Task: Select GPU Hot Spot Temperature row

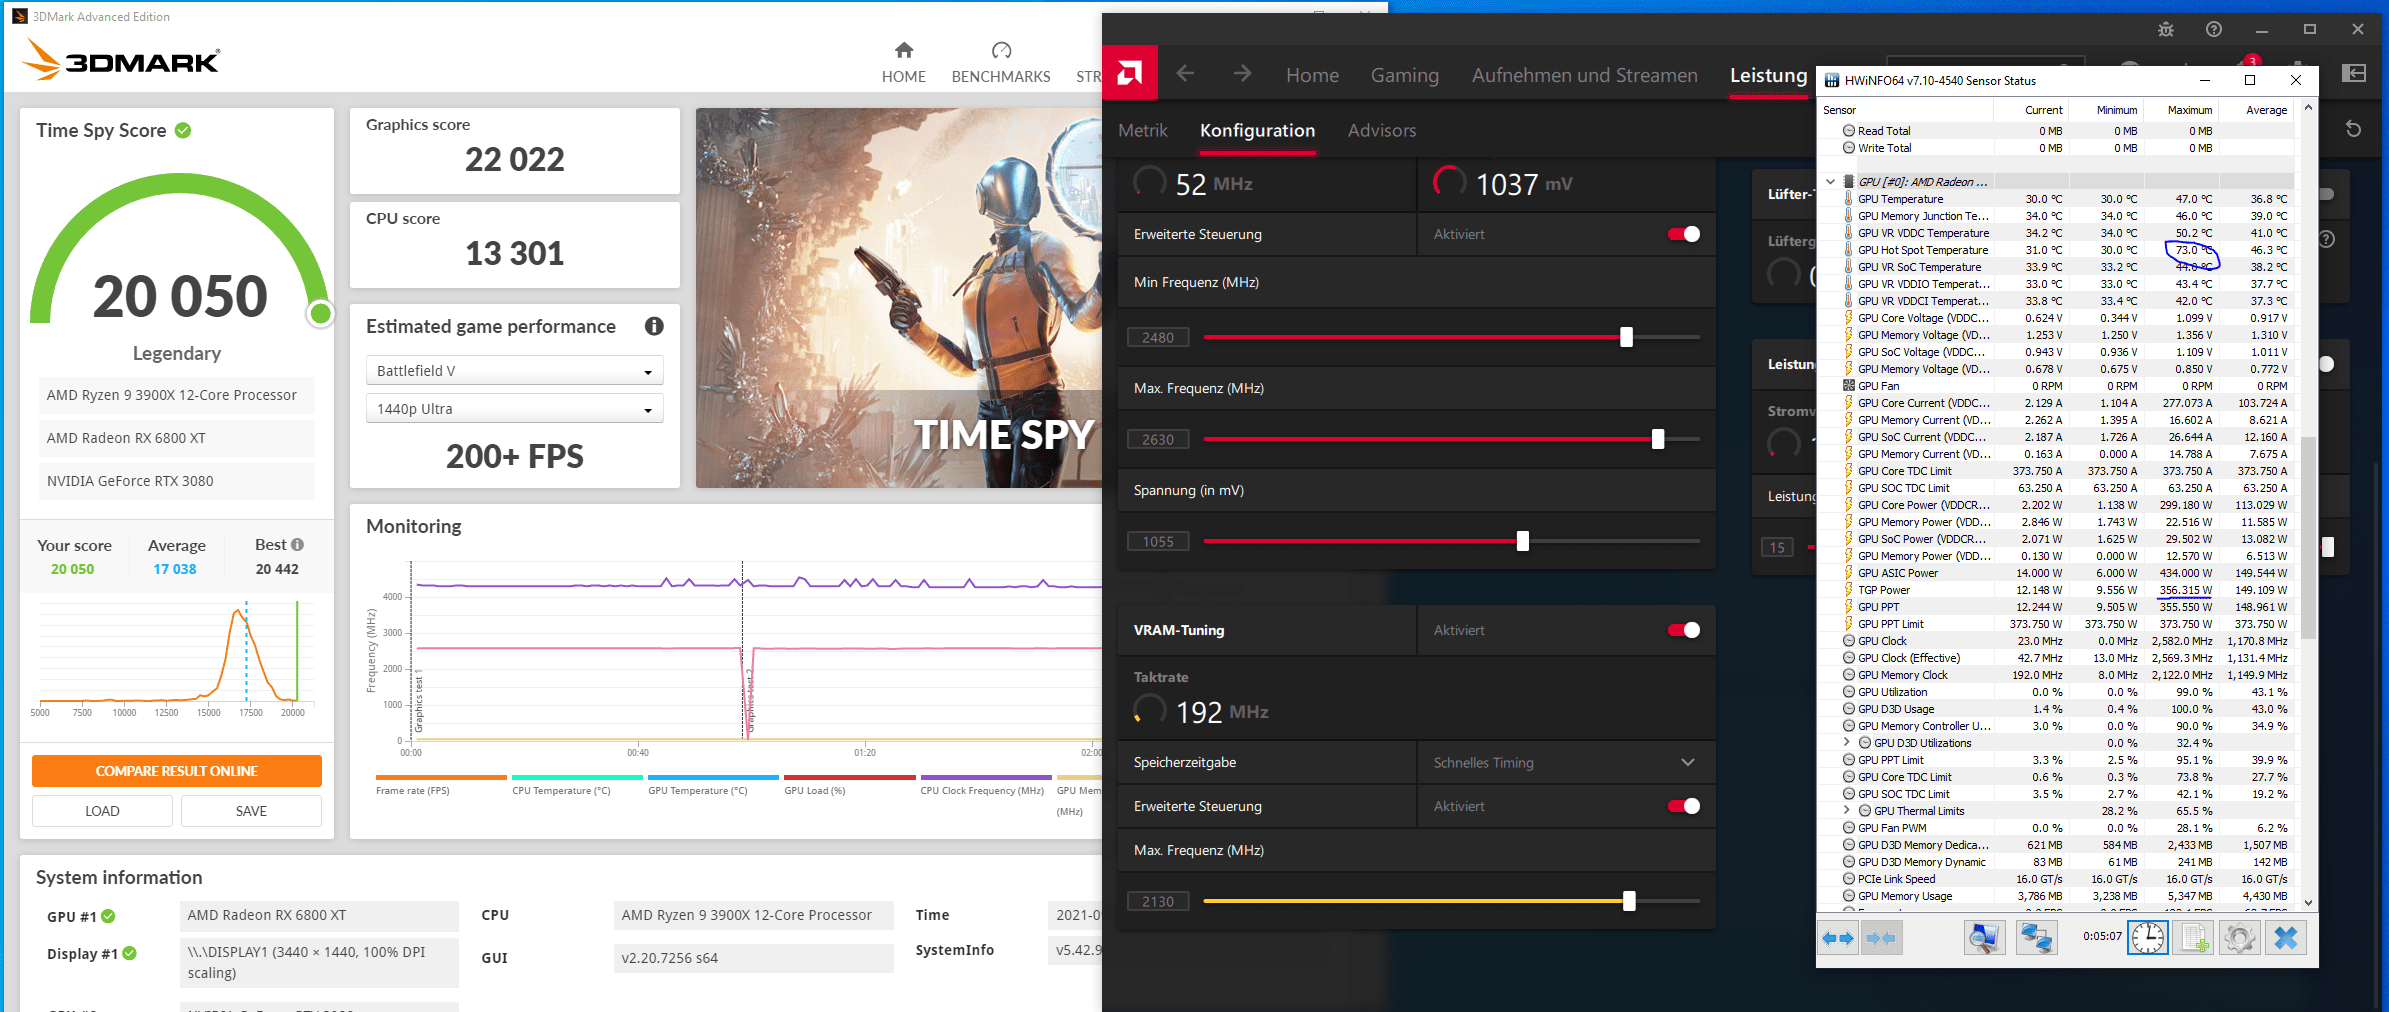Action: tap(2057, 250)
